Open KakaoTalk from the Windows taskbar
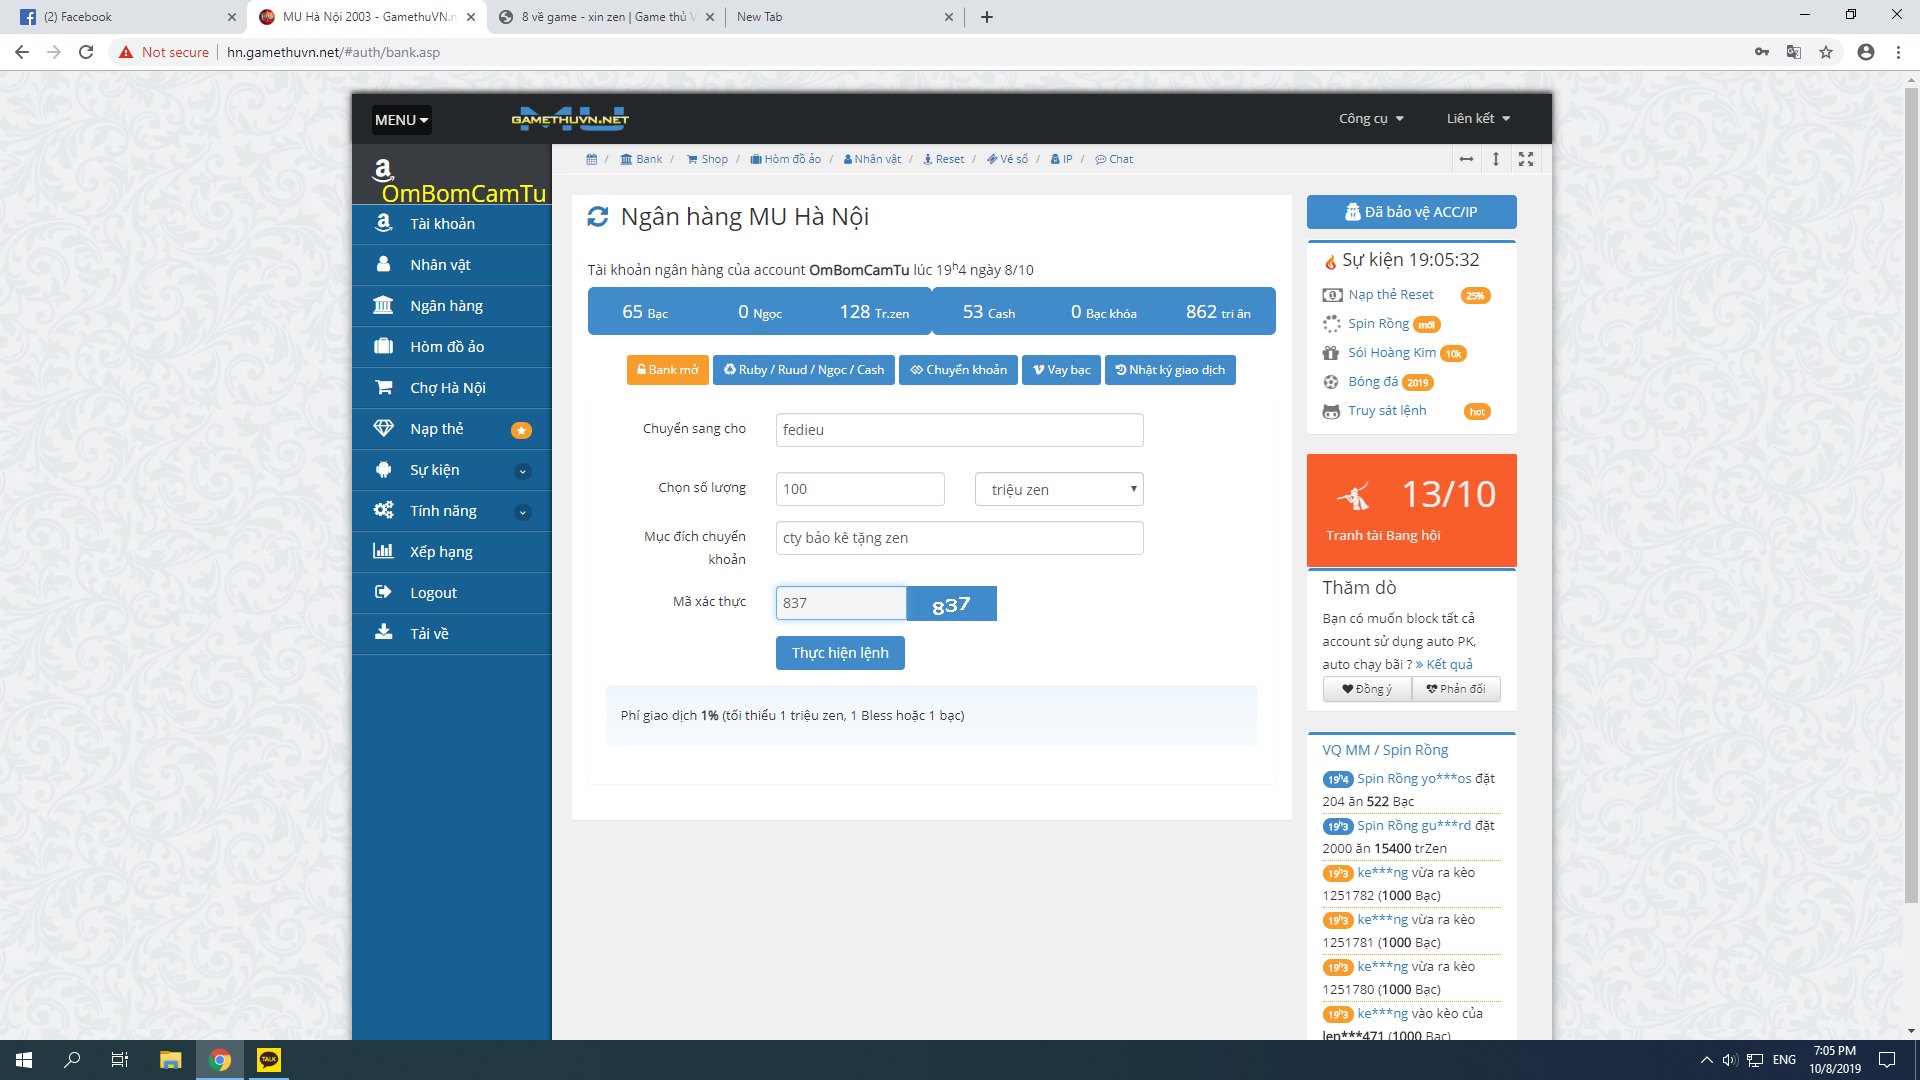This screenshot has height=1080, width=1920. coord(269,1060)
